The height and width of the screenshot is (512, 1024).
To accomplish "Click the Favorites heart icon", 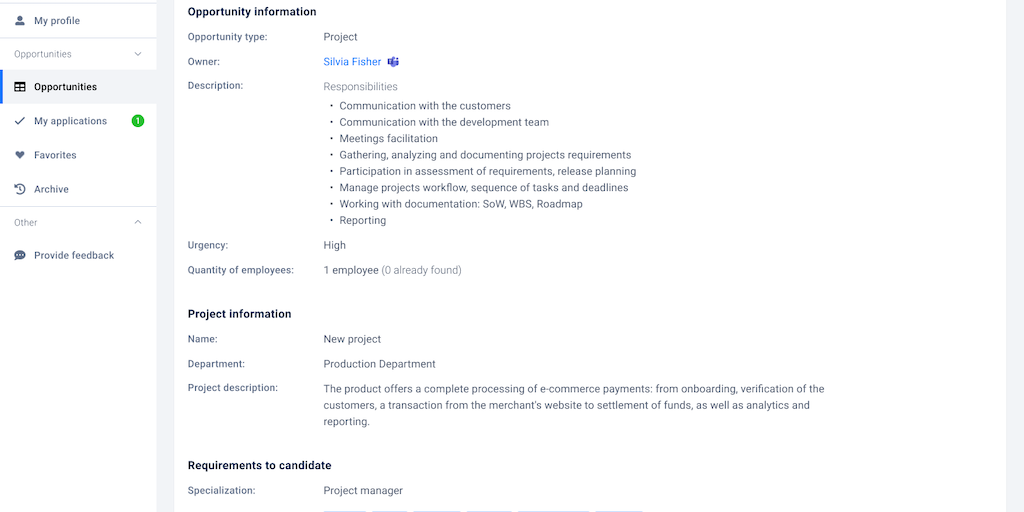I will 20,155.
